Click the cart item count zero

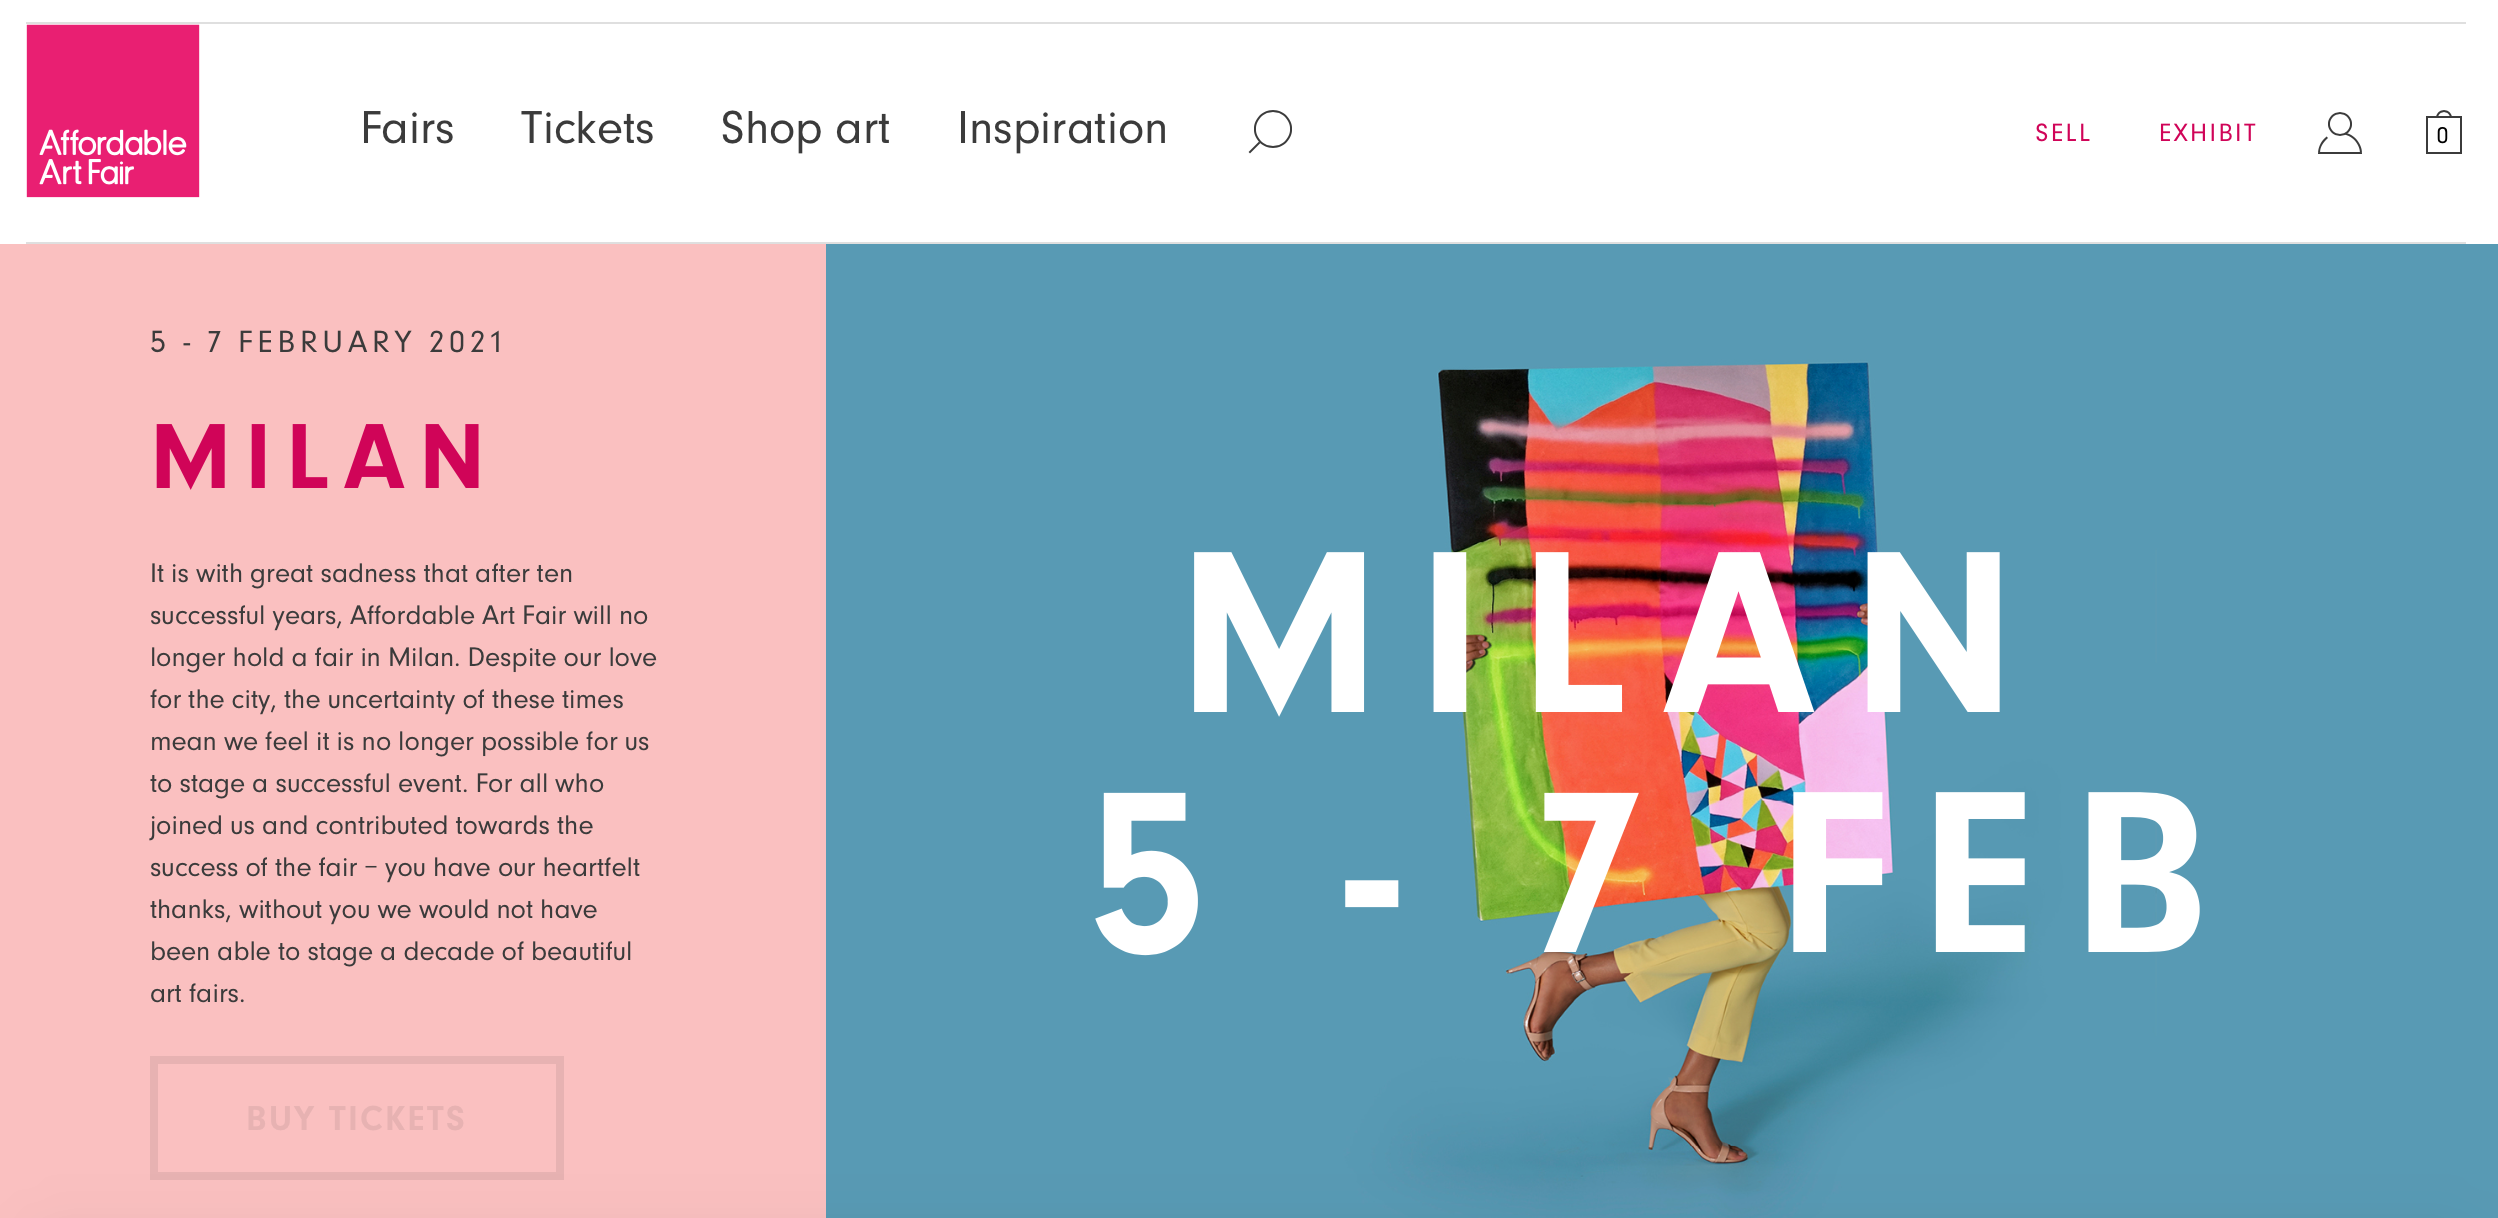(2443, 136)
